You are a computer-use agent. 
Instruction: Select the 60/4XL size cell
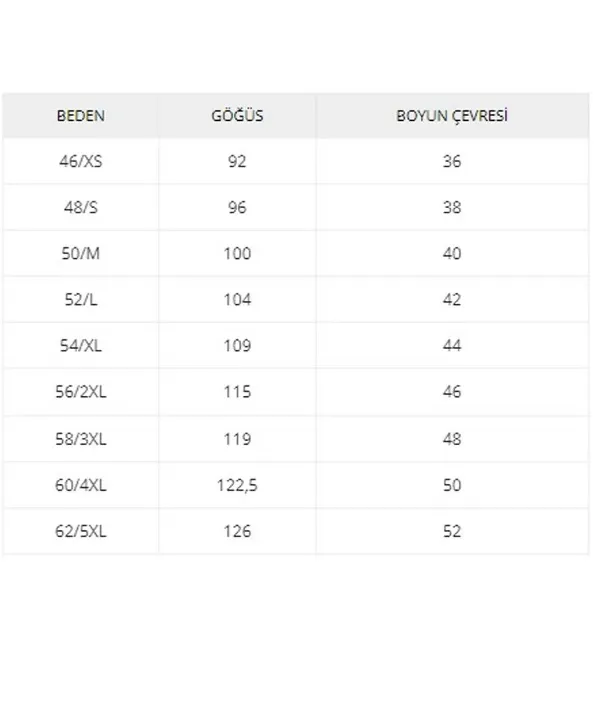(x=81, y=485)
